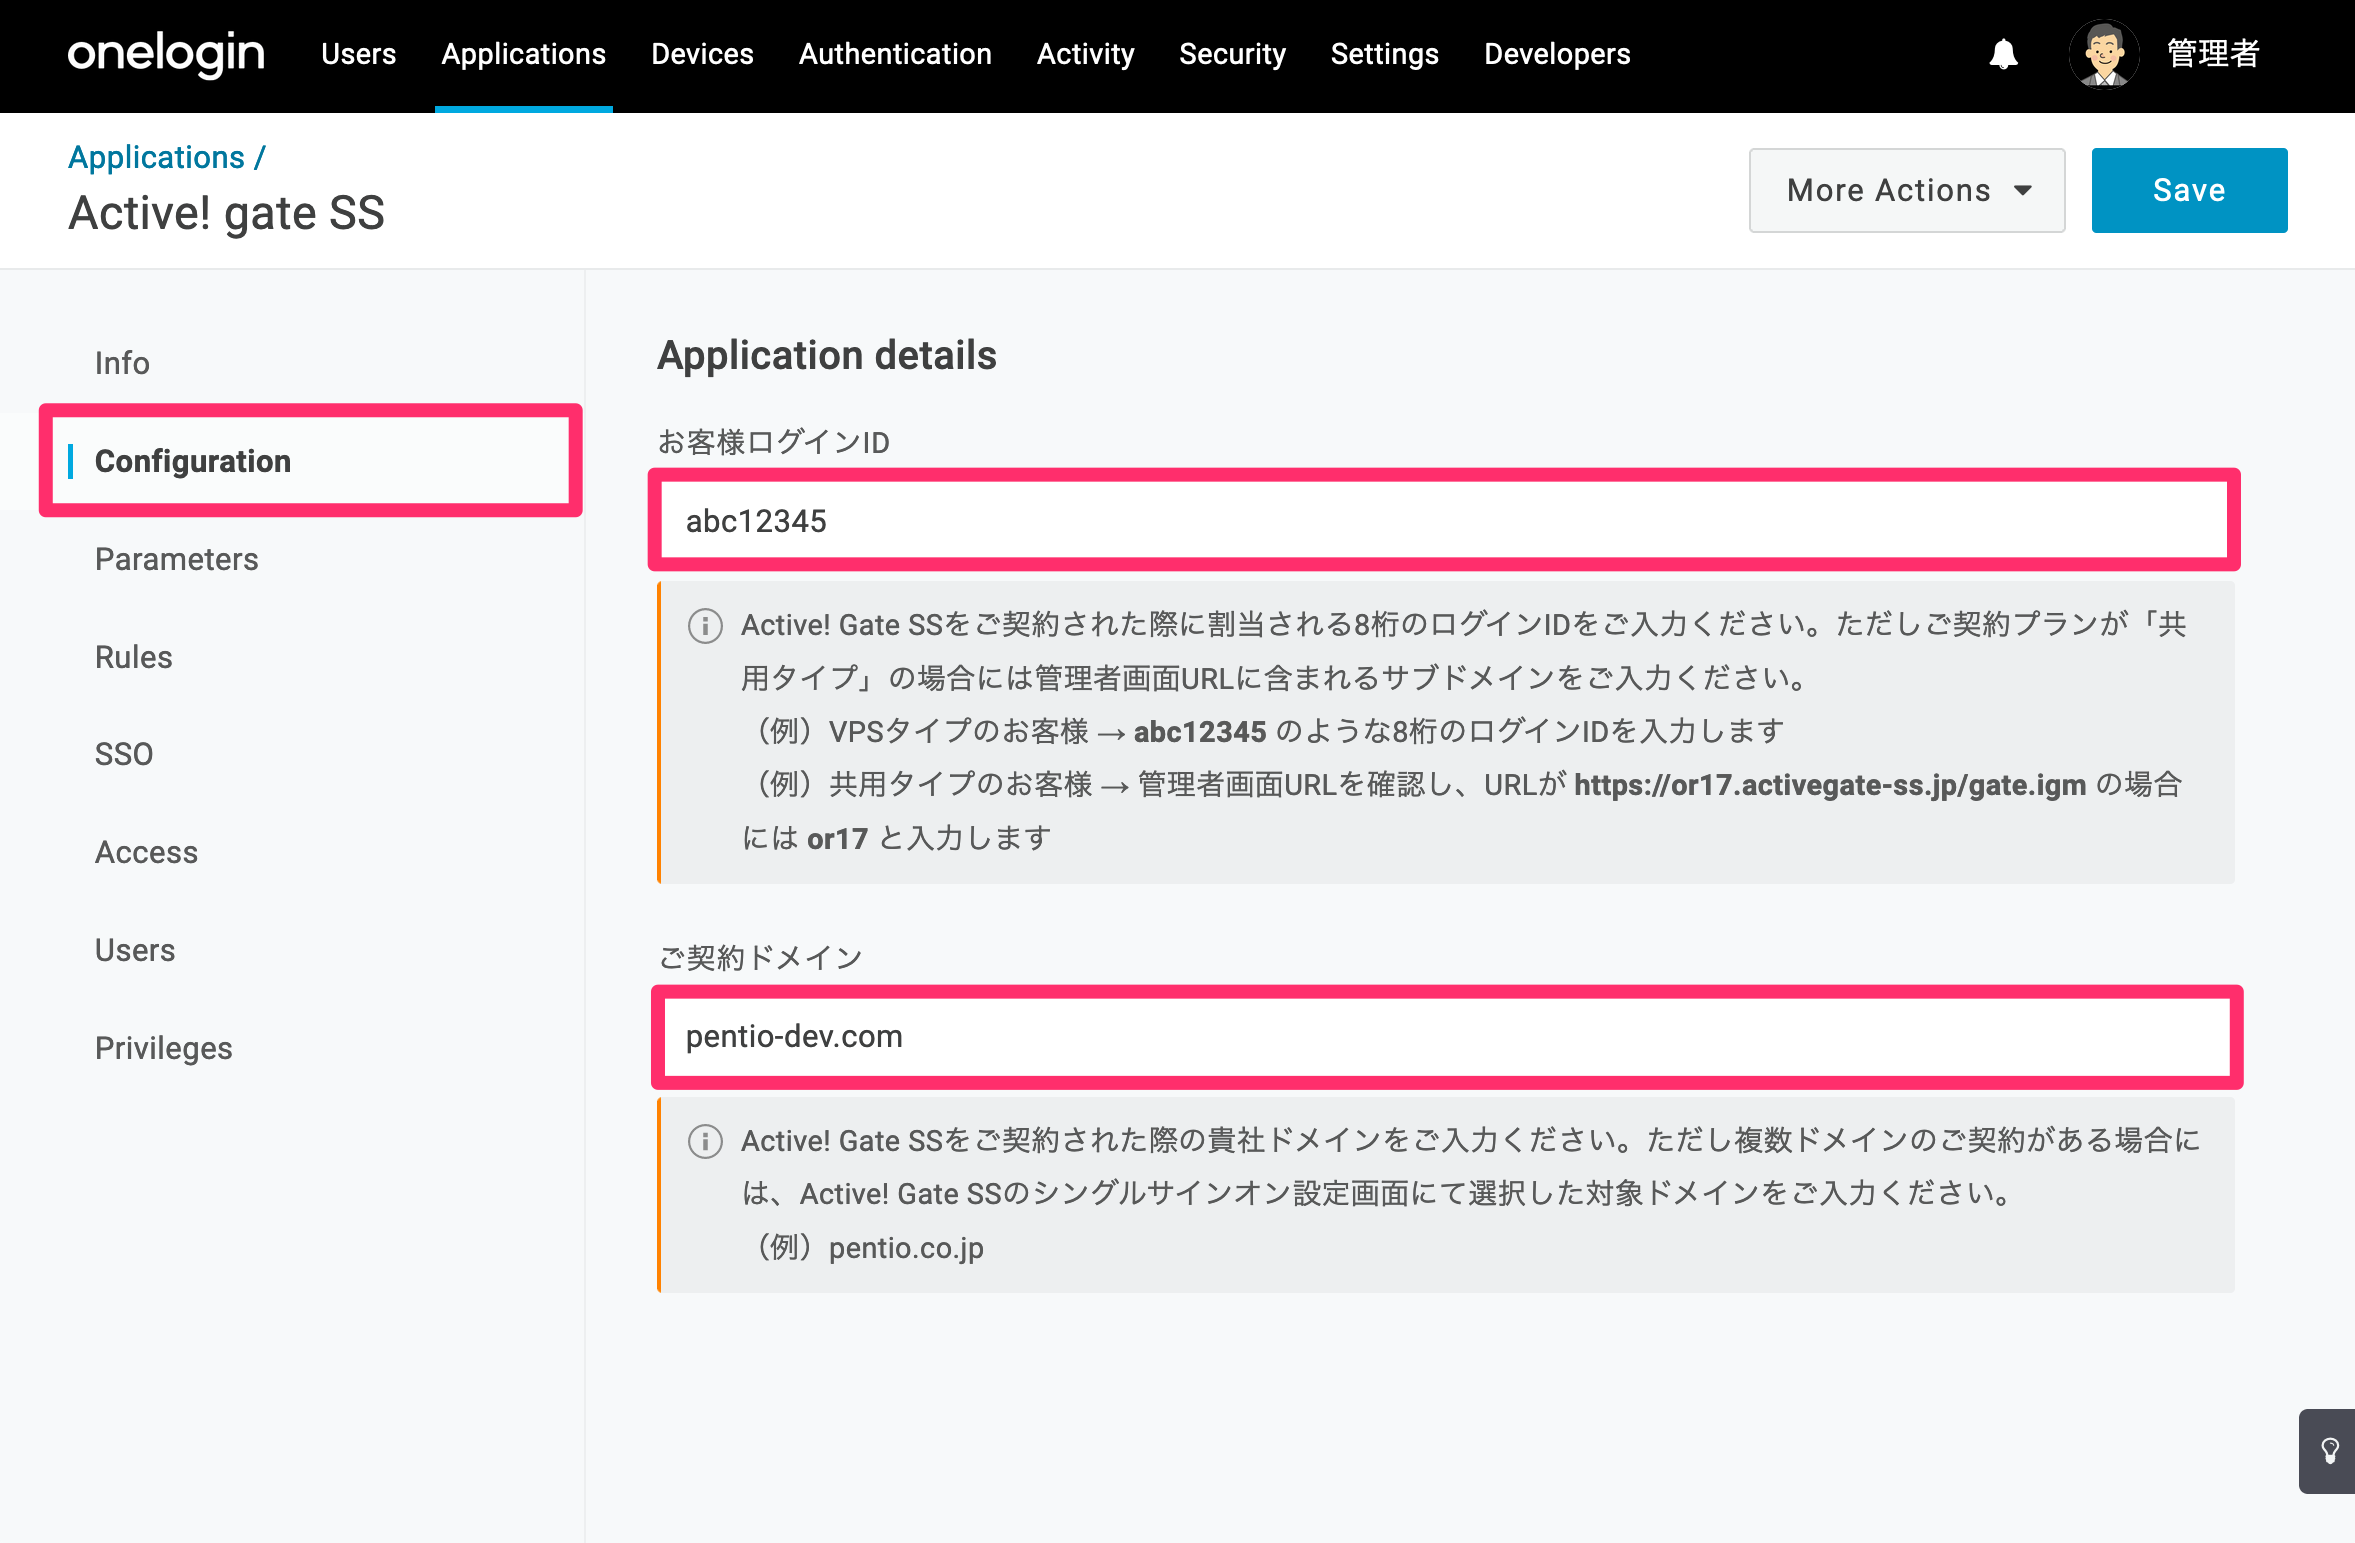Focus the ご契約ドメイン input field
Viewport: 2355px width, 1543px height.
(x=1446, y=1037)
